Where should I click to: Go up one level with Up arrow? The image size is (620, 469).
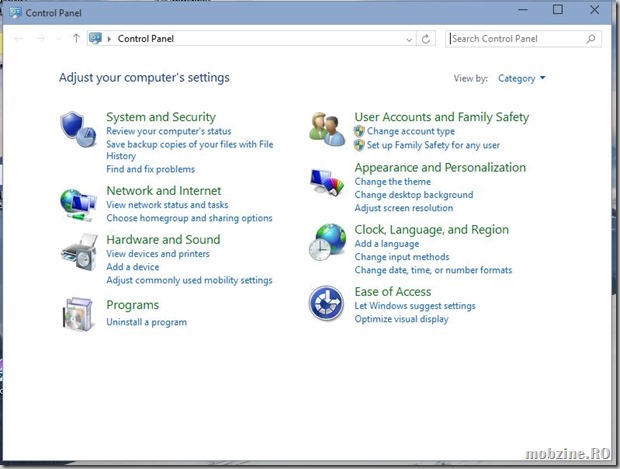click(x=76, y=38)
